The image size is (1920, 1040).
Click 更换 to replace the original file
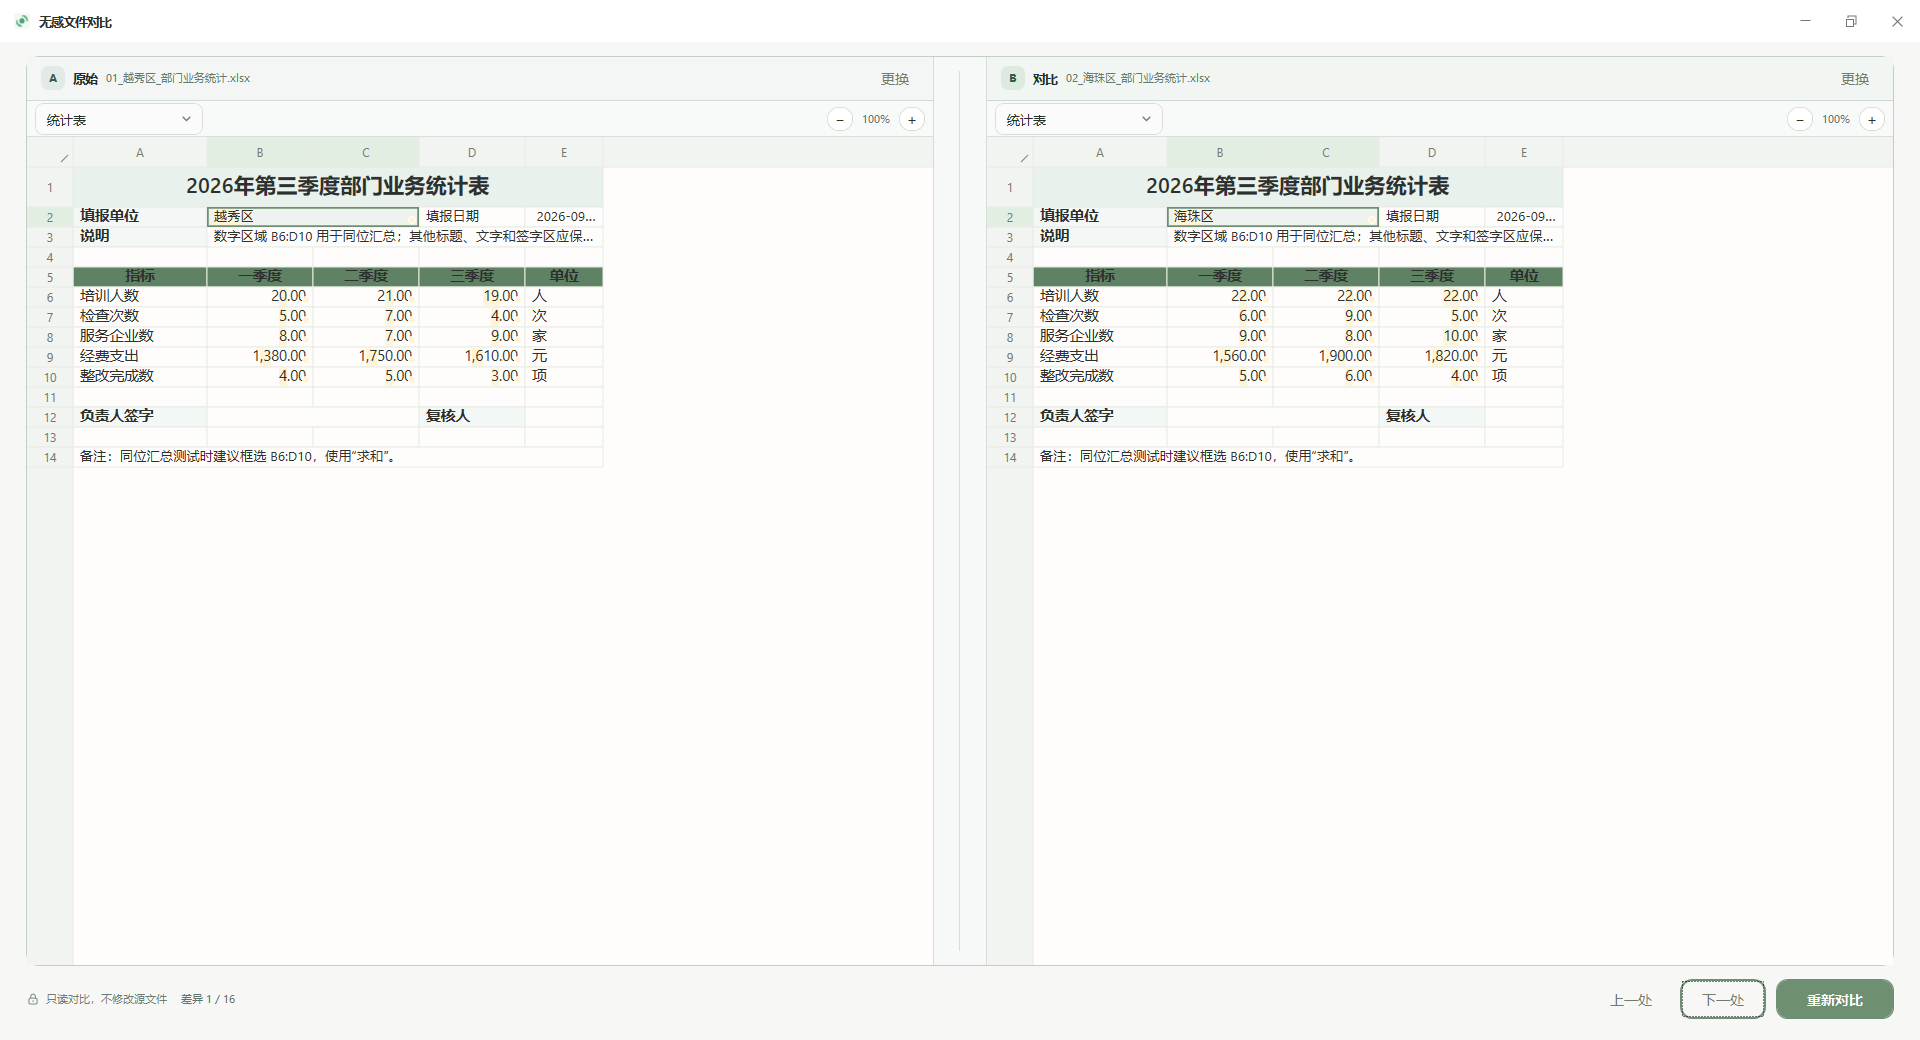895,79
